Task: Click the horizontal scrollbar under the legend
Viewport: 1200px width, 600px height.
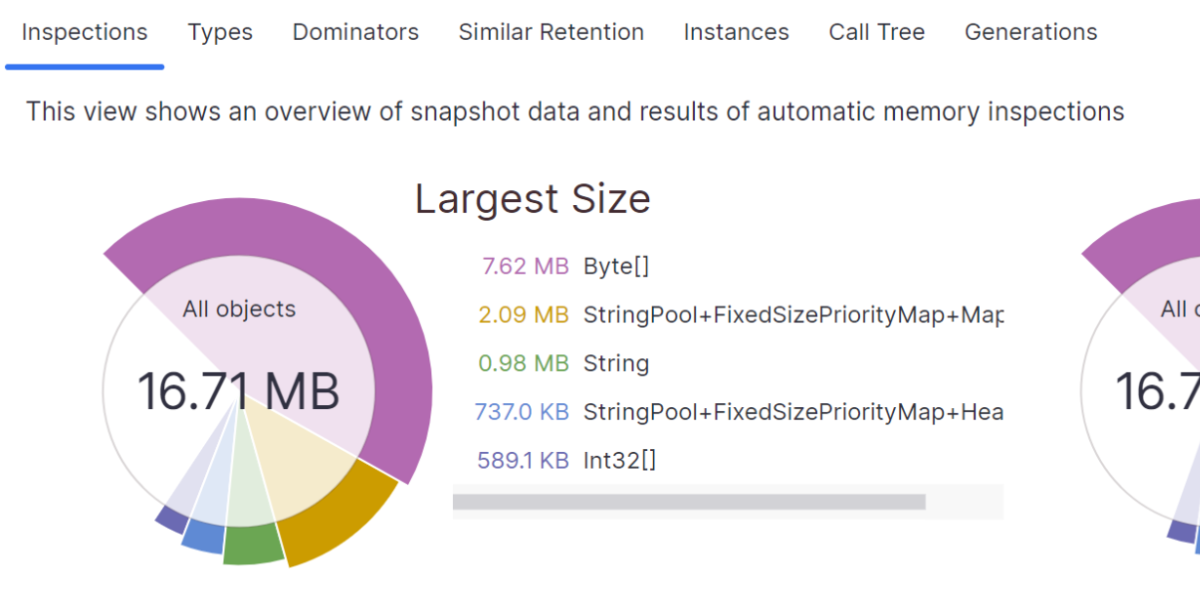Action: tap(689, 501)
